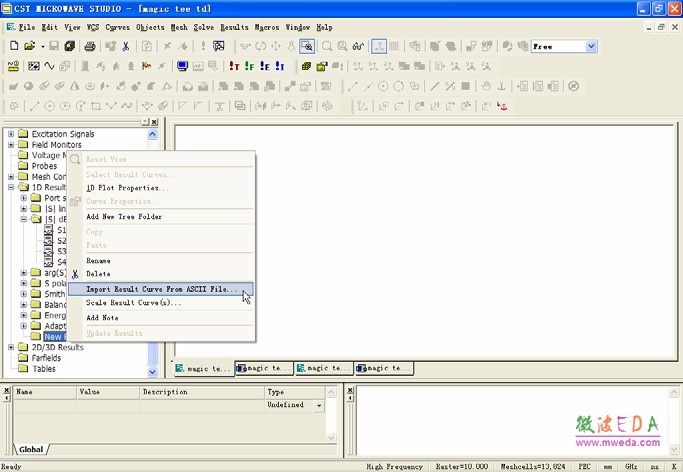Click the sine wave Excitation Signal icon
The height and width of the screenshot is (472, 683).
[49, 66]
